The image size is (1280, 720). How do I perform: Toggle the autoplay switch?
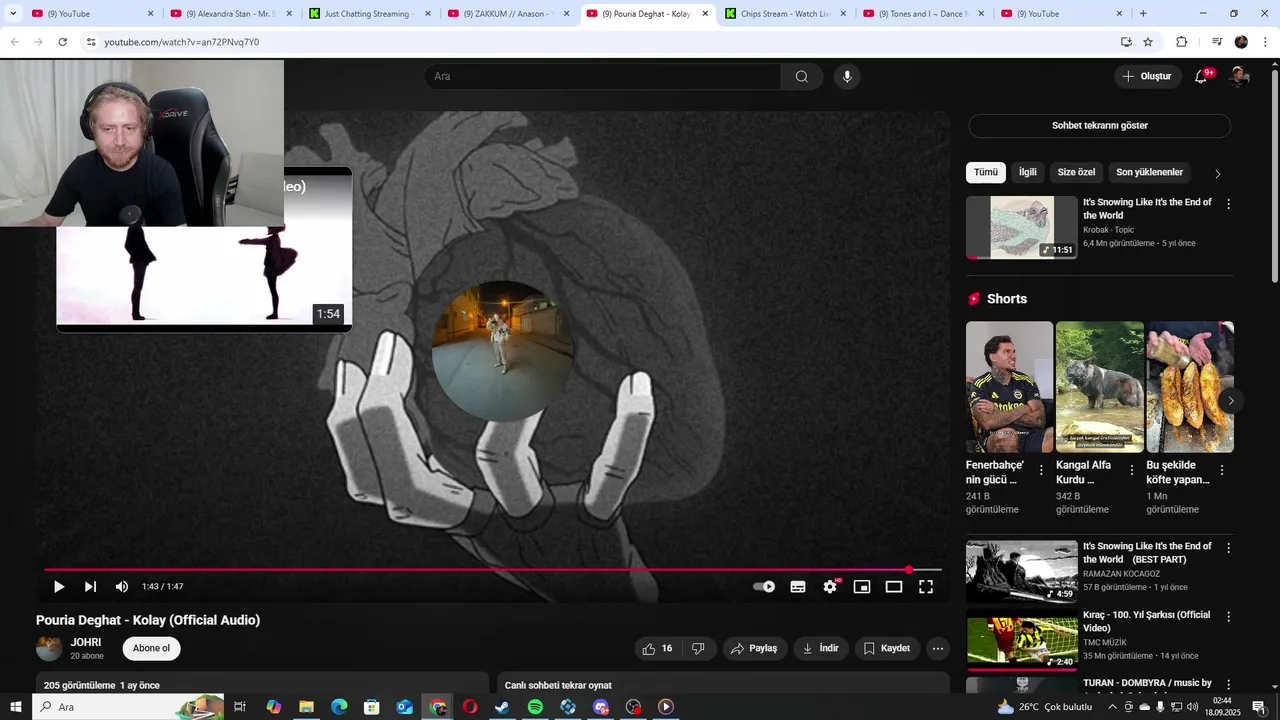click(764, 587)
